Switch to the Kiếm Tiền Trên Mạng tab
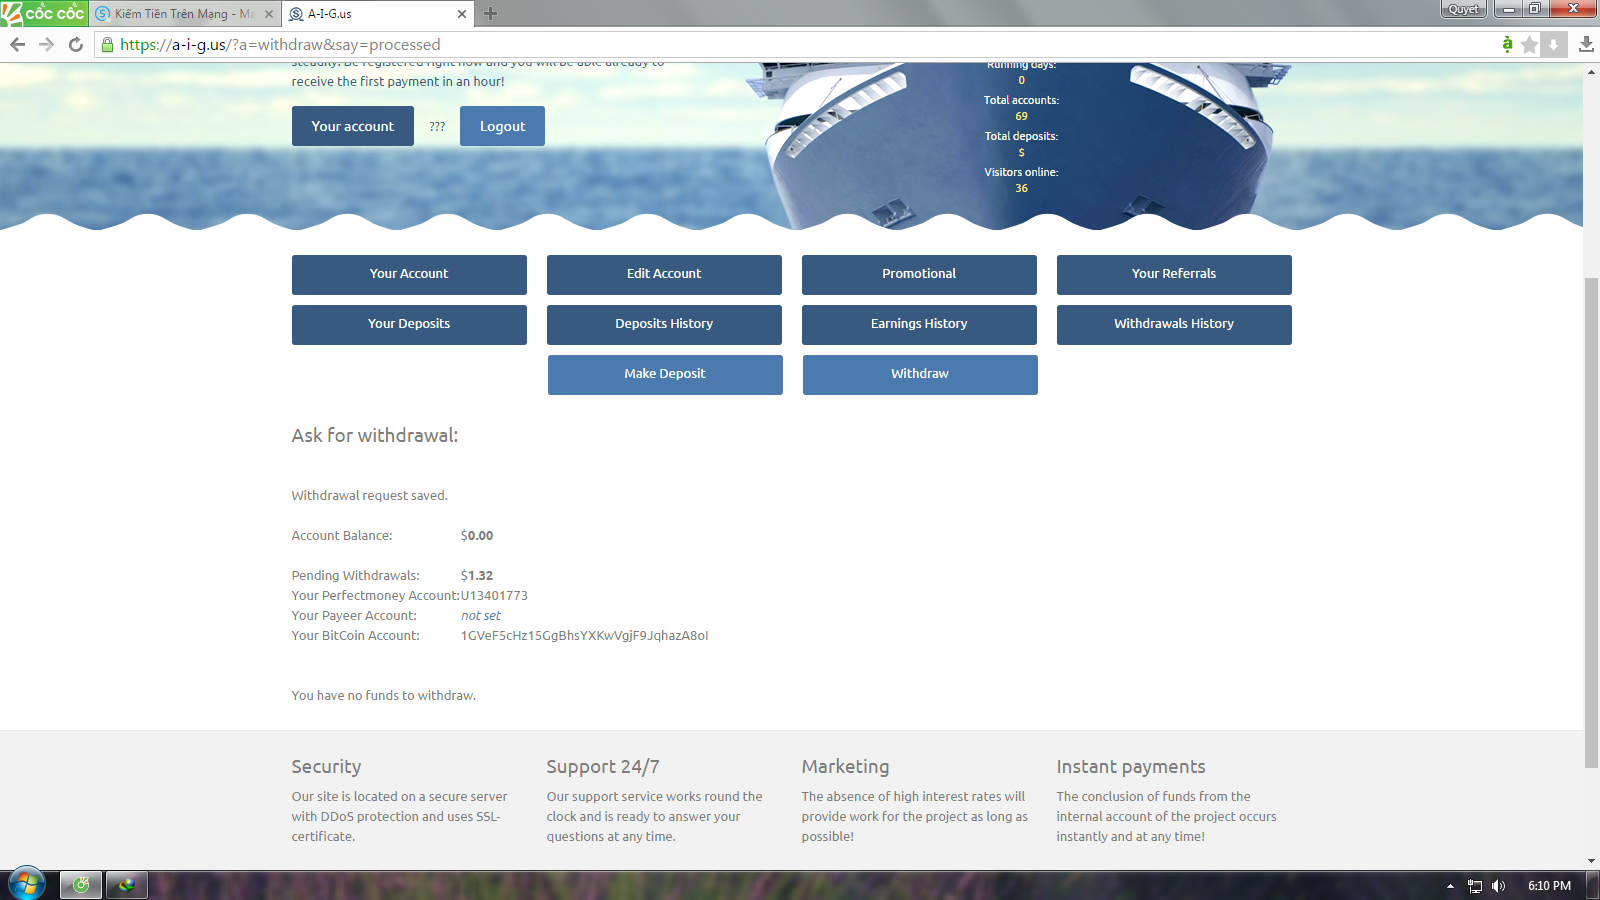Image resolution: width=1600 pixels, height=900 pixels. [x=183, y=14]
